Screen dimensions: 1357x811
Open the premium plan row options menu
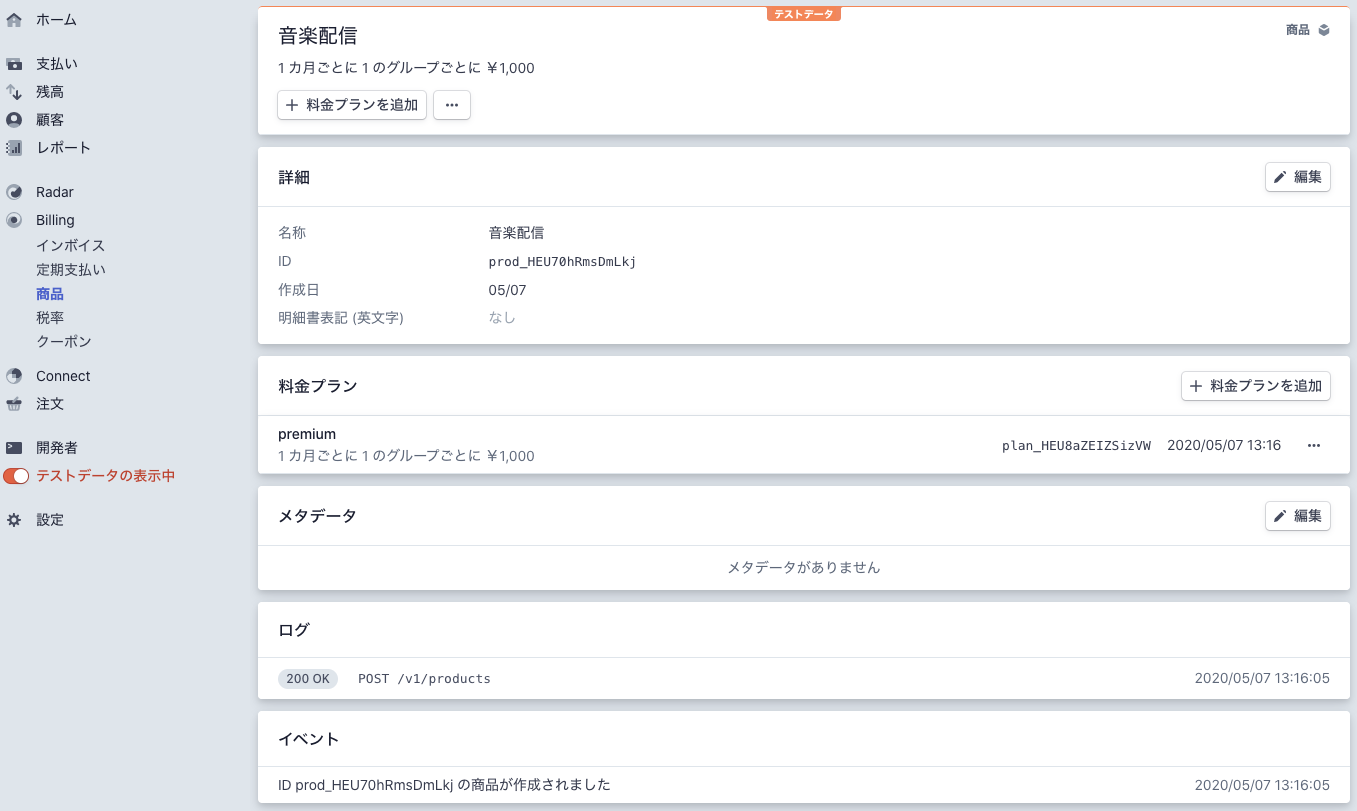click(x=1314, y=445)
